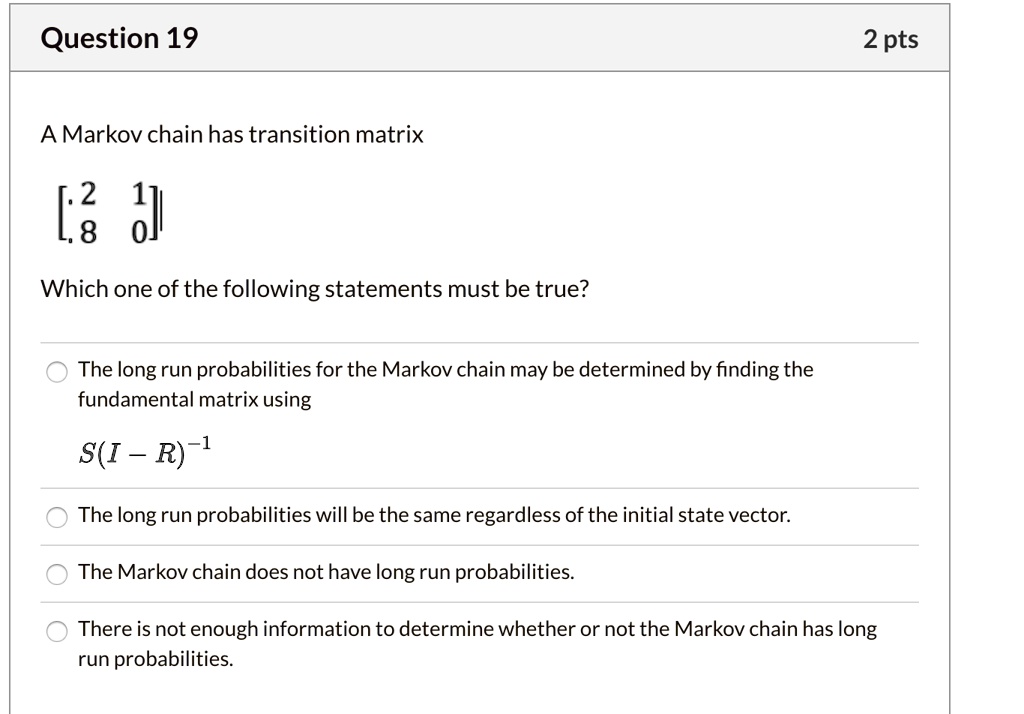Click the third answer's radio circle
Image resolution: width=1024 pixels, height=714 pixels.
tap(58, 573)
